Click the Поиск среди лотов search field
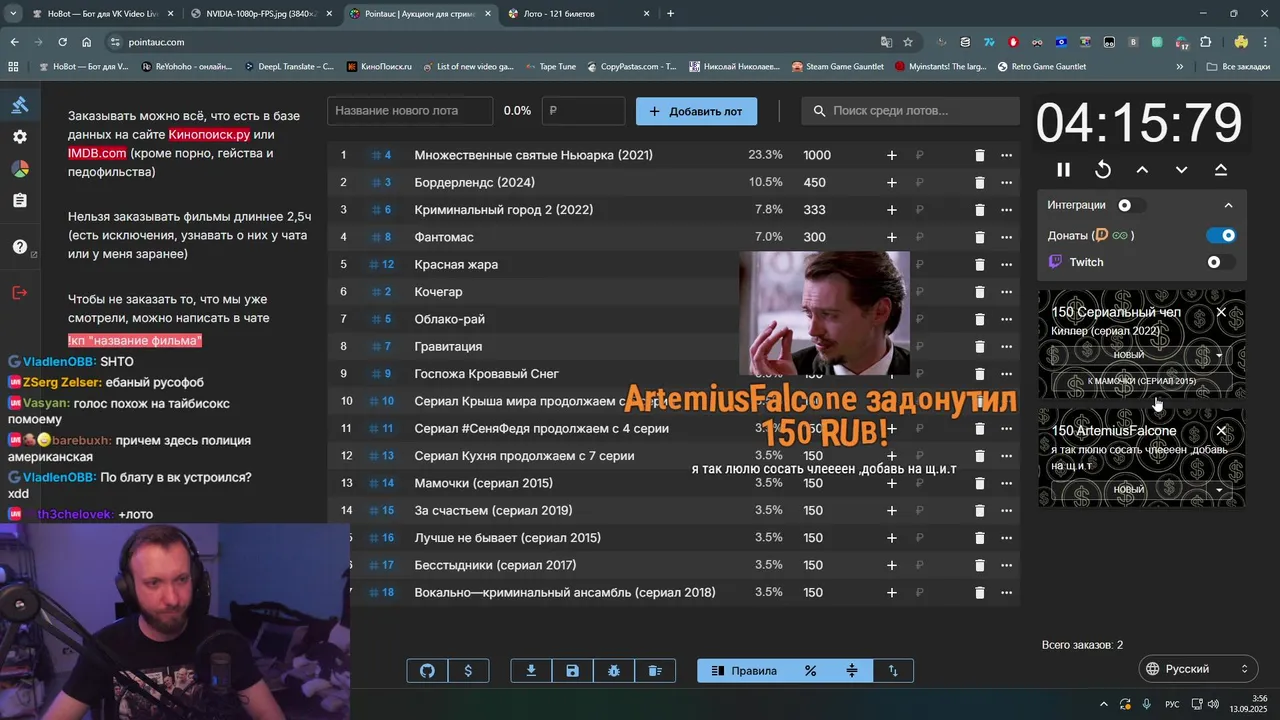This screenshot has height=720, width=1280. (x=910, y=111)
